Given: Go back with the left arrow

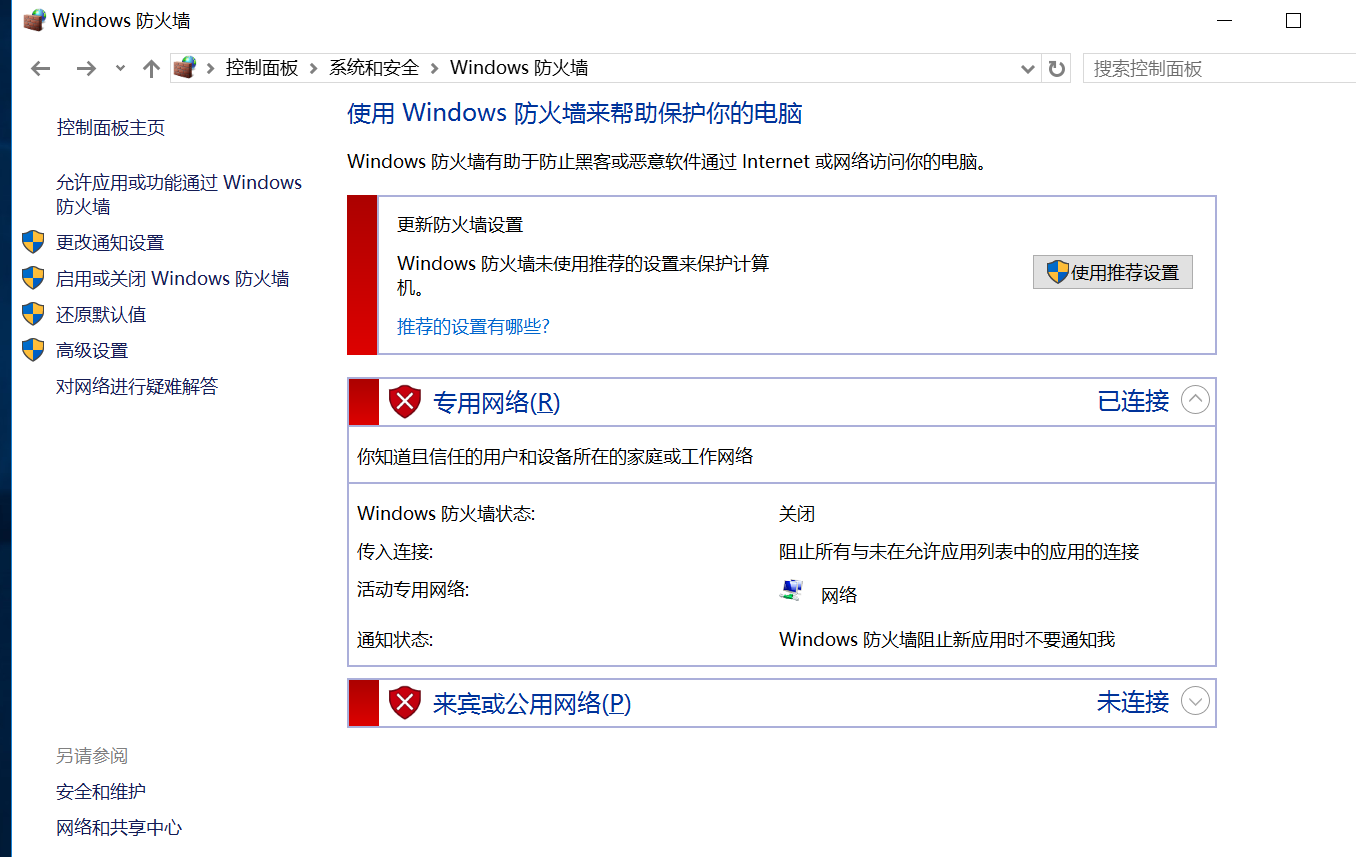Looking at the screenshot, I should tap(40, 68).
